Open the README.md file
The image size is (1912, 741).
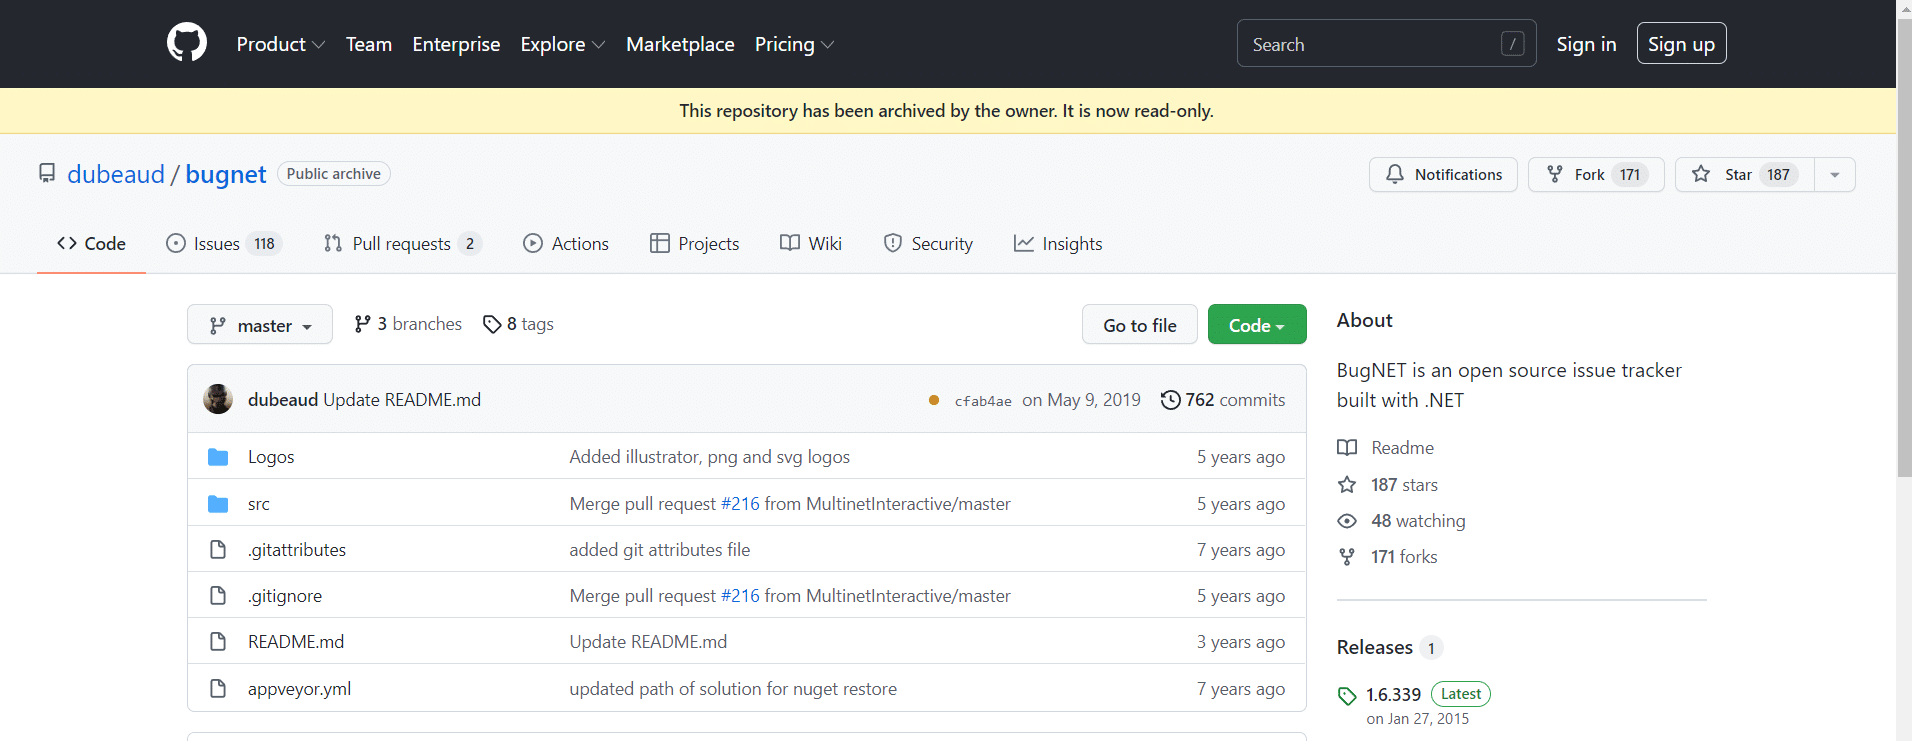pos(296,642)
